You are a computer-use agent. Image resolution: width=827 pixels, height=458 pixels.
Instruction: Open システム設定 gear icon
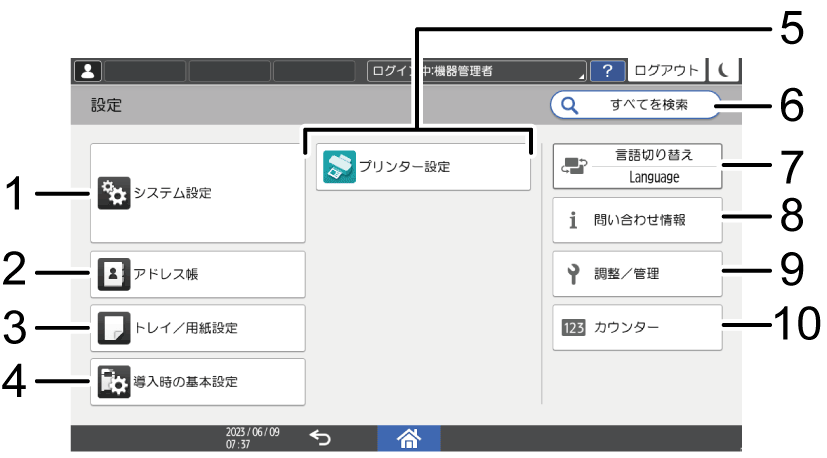point(113,193)
